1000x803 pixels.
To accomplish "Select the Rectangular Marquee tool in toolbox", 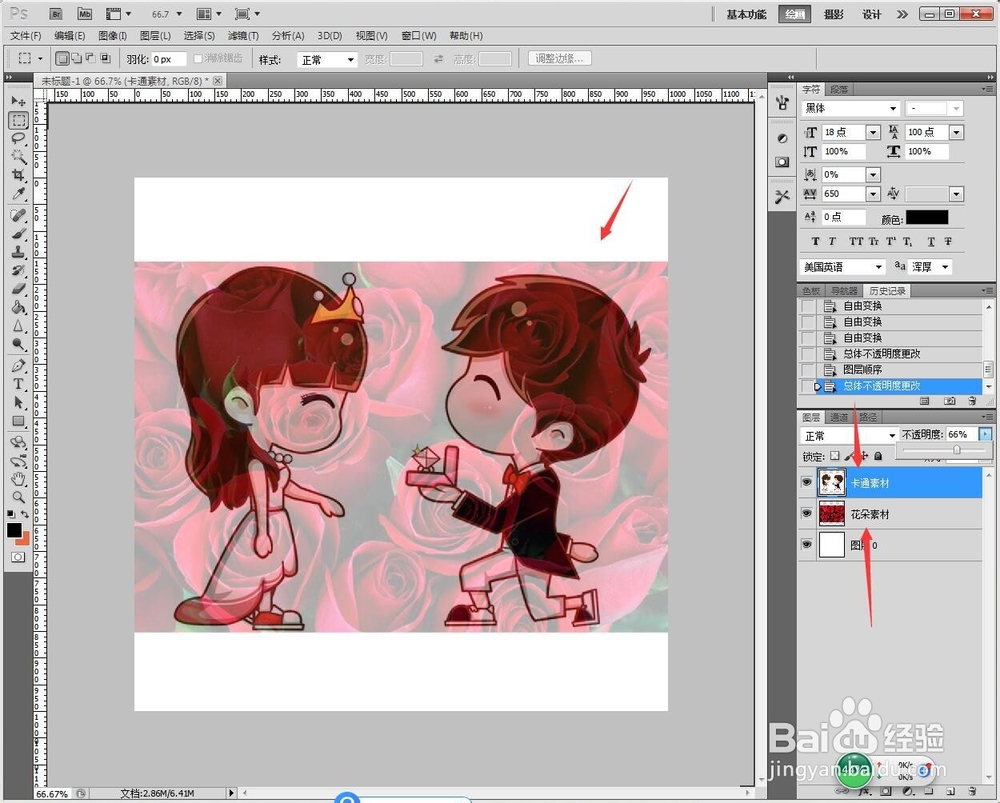I will pyautogui.click(x=18, y=120).
